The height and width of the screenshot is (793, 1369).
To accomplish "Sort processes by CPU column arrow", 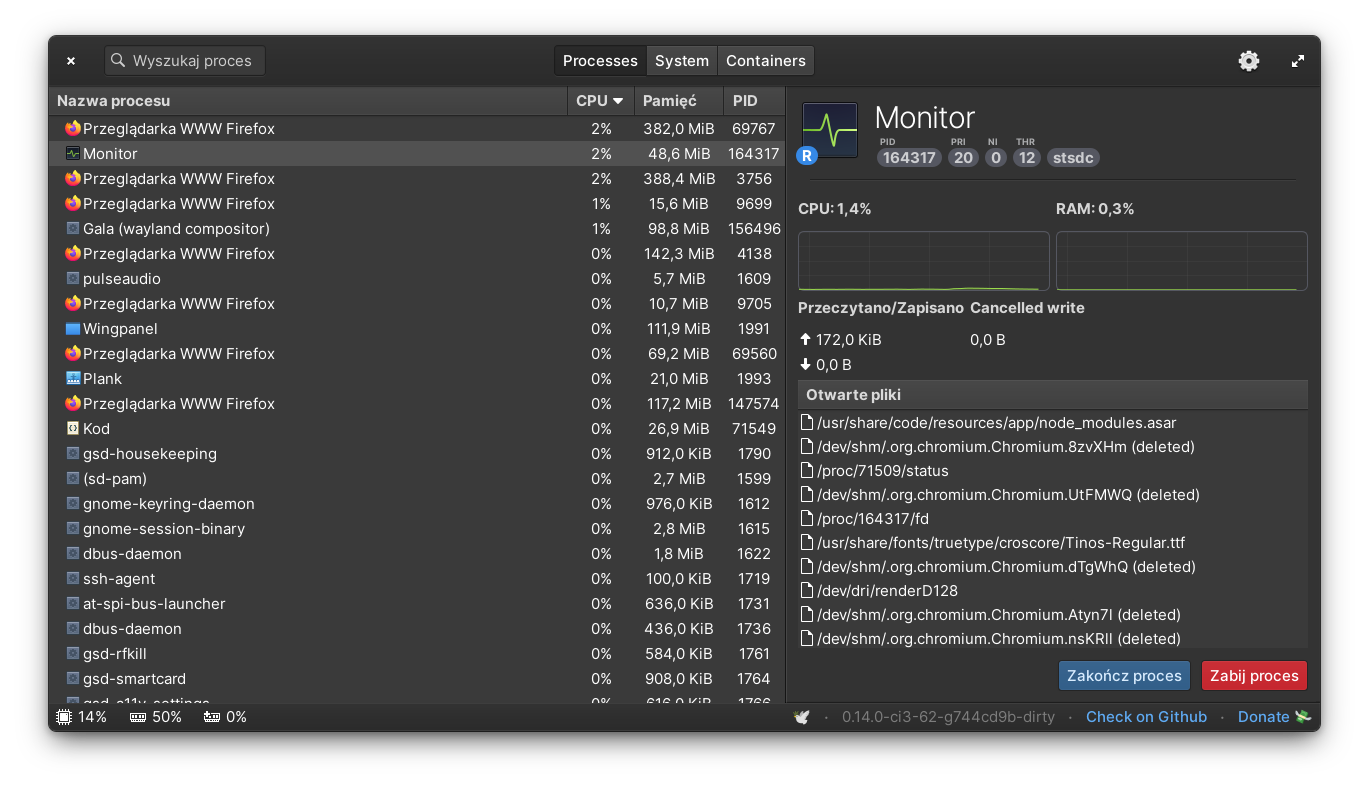I will 618,101.
